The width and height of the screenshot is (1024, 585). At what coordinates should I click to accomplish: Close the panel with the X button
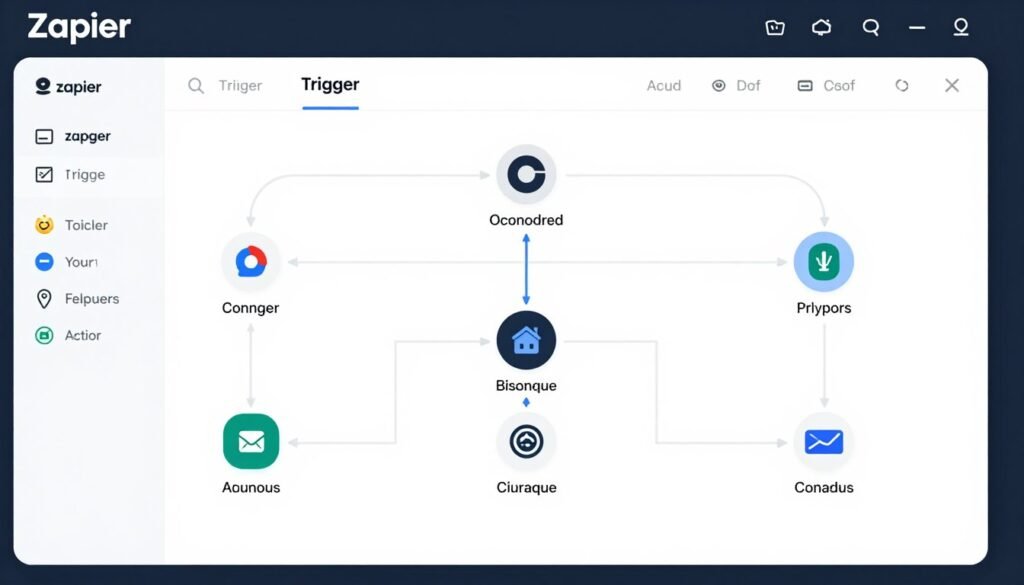coord(952,86)
